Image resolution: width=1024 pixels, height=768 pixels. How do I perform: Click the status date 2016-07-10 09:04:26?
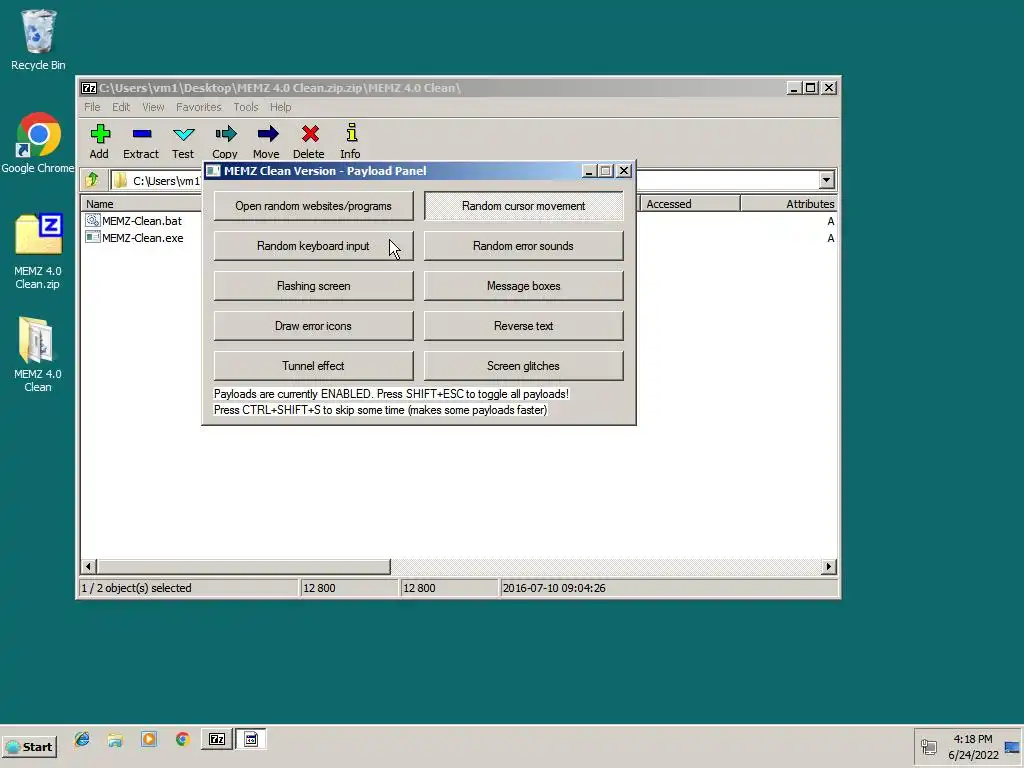pyautogui.click(x=554, y=588)
